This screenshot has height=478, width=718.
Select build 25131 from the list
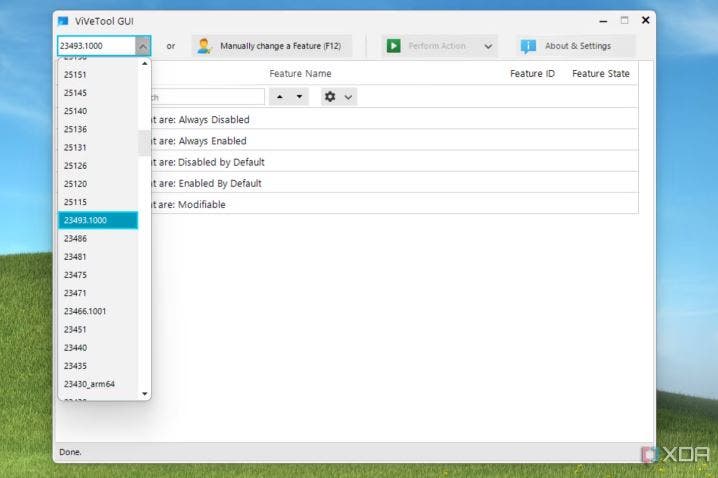pyautogui.click(x=98, y=147)
